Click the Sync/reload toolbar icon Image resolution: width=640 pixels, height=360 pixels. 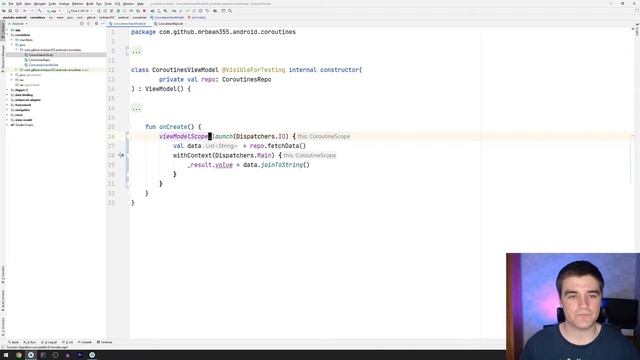tap(17, 11)
